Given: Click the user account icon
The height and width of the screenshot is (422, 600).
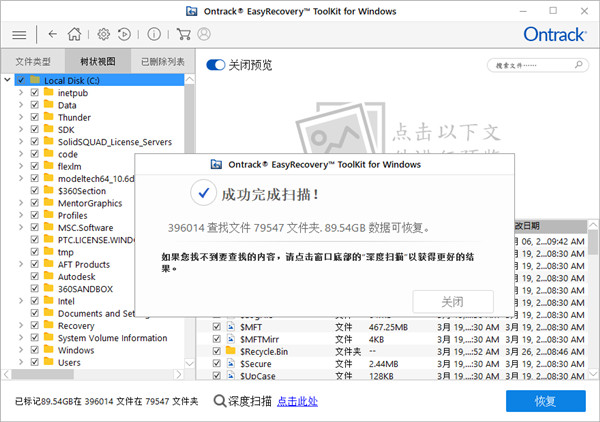Looking at the screenshot, I should click(x=204, y=34).
